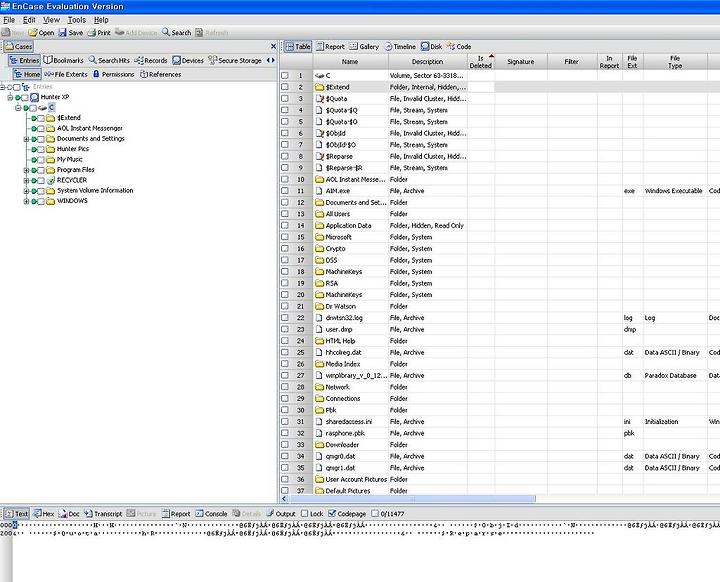Screen dimensions: 720x582
Task: Click the Search magnifier icon in toolbar
Action: tap(166, 33)
